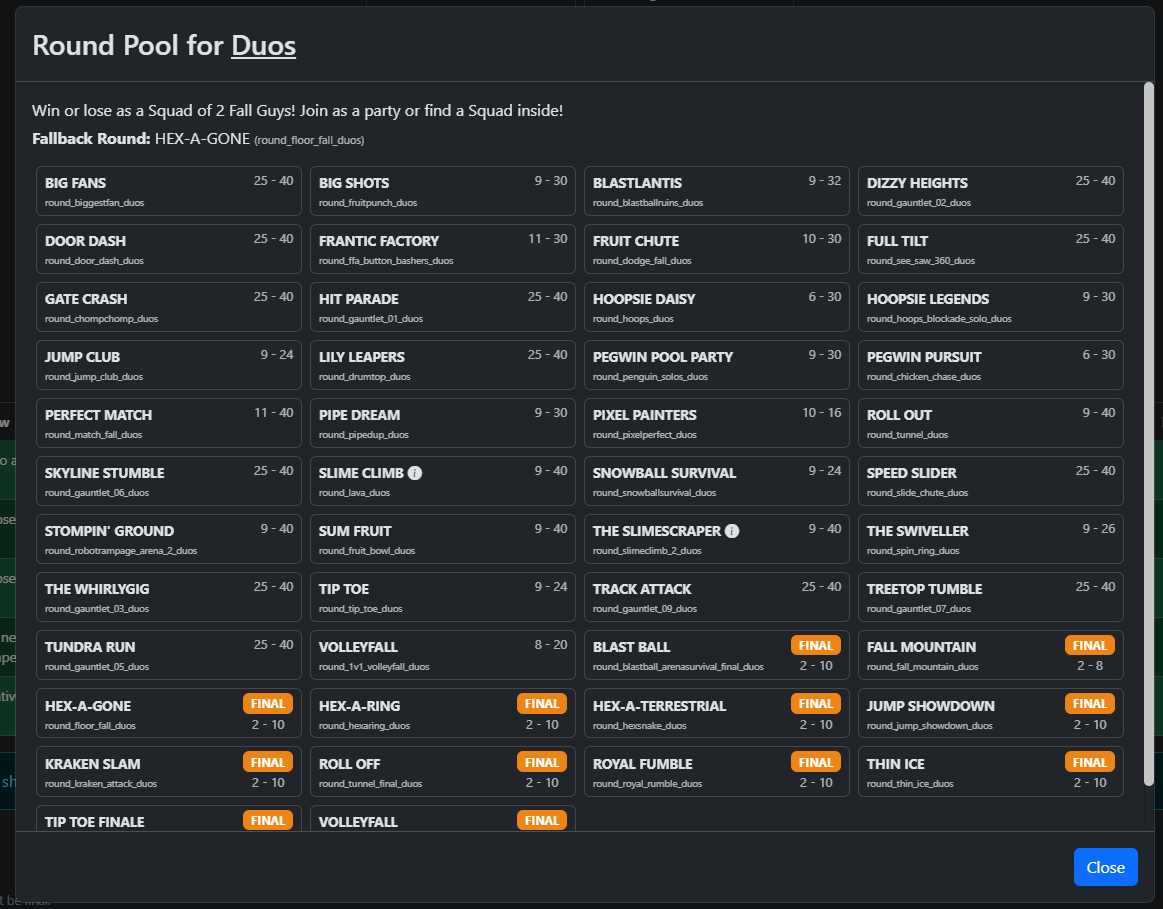
Task: Click the FINAL badge on FALL MOUNTAIN
Action: click(1090, 645)
